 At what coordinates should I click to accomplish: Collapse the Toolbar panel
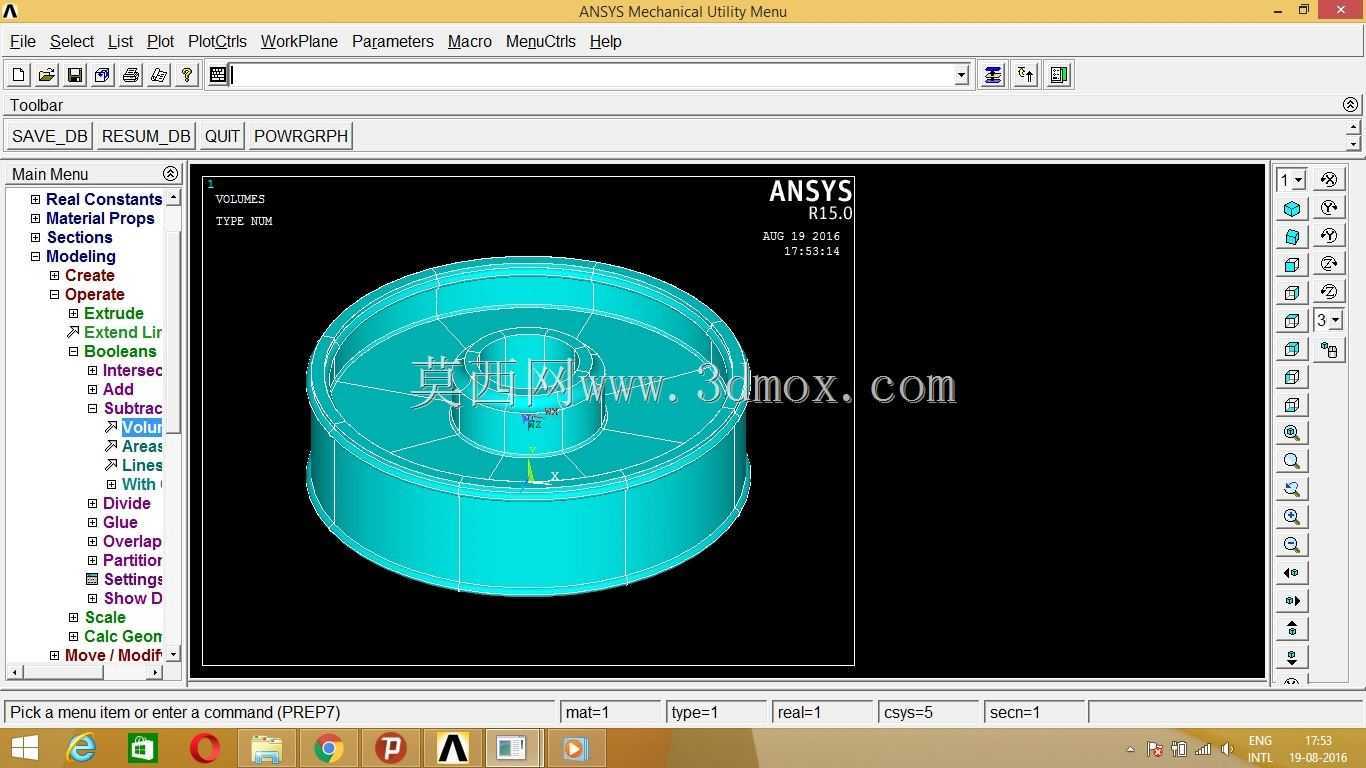tap(1350, 105)
